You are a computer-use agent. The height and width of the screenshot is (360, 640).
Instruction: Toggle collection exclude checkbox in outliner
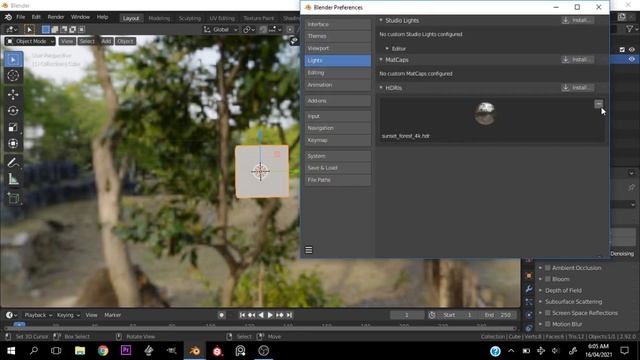[622, 49]
